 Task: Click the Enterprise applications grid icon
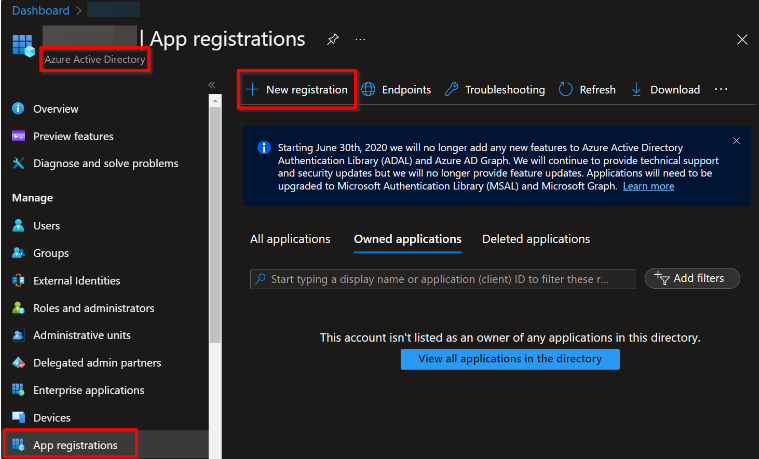(x=18, y=390)
